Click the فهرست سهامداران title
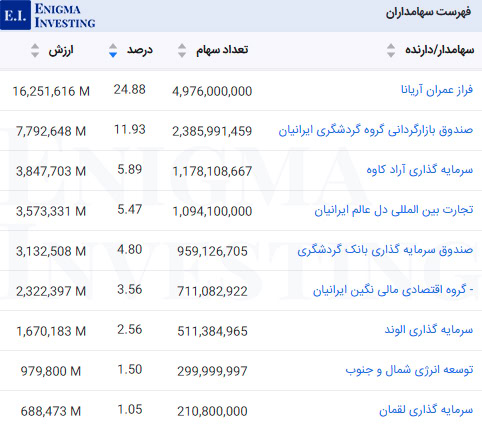The image size is (482, 429). click(428, 12)
